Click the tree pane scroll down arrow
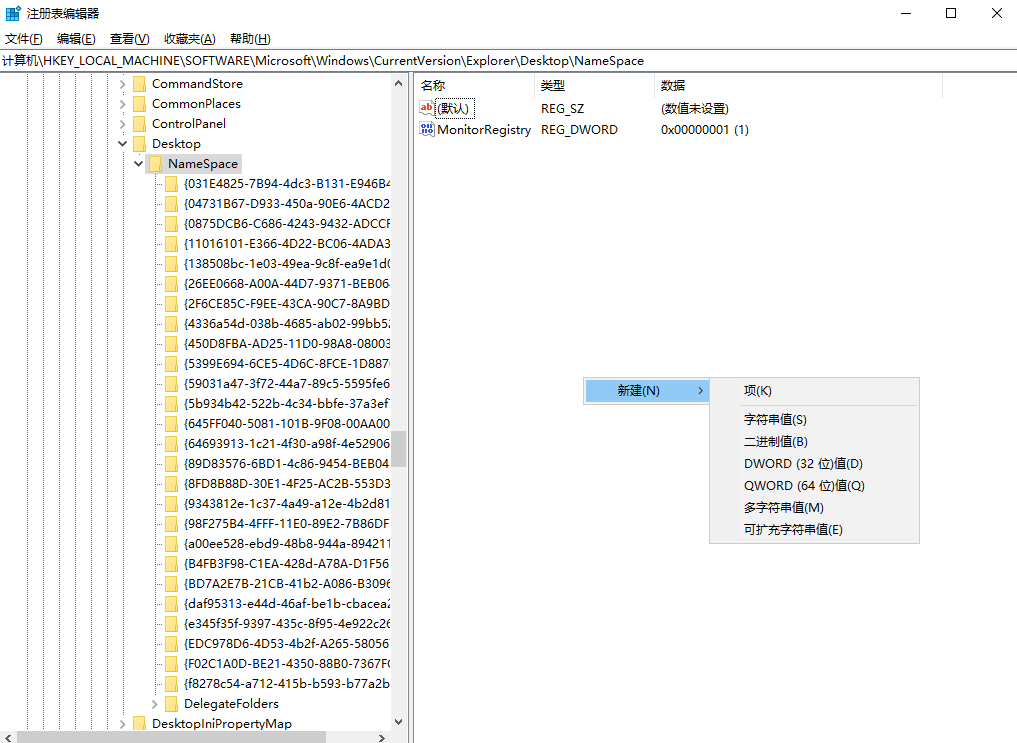This screenshot has width=1017, height=743. pos(399,721)
